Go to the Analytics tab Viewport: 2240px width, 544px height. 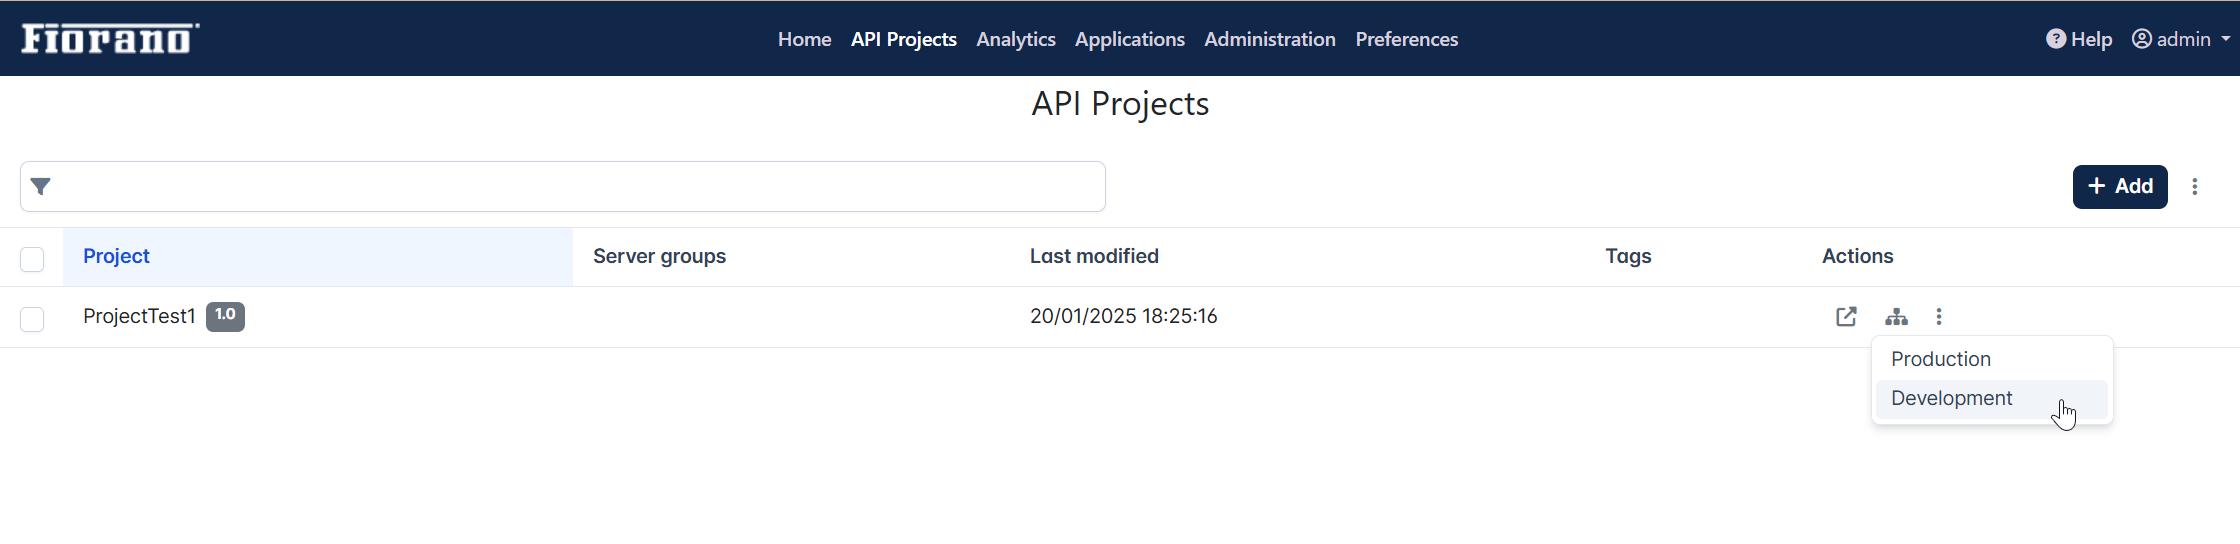1016,39
